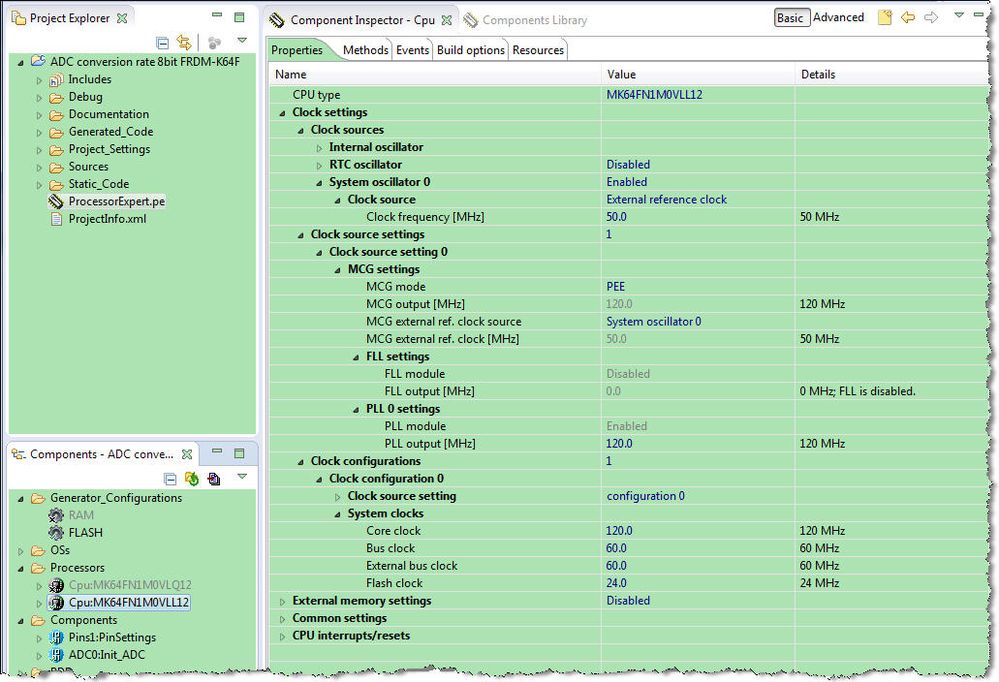Click the Generator_Configurations folder icon

[x=38, y=498]
